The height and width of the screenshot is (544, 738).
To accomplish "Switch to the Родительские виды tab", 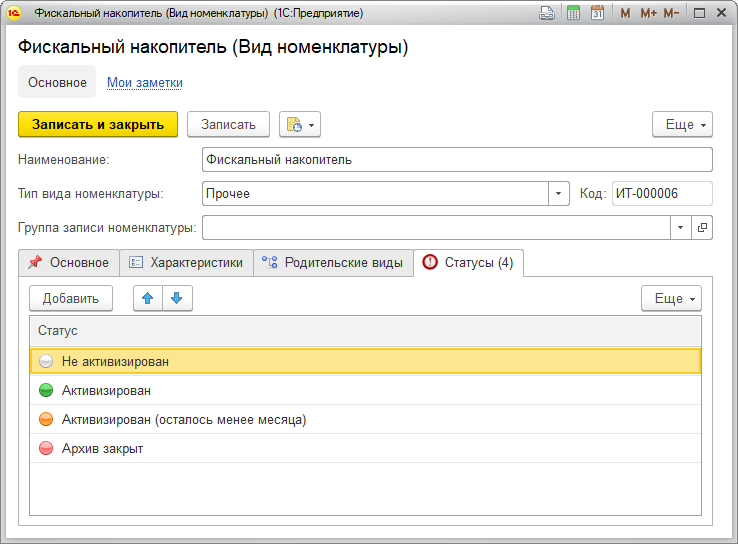I will (x=334, y=263).
